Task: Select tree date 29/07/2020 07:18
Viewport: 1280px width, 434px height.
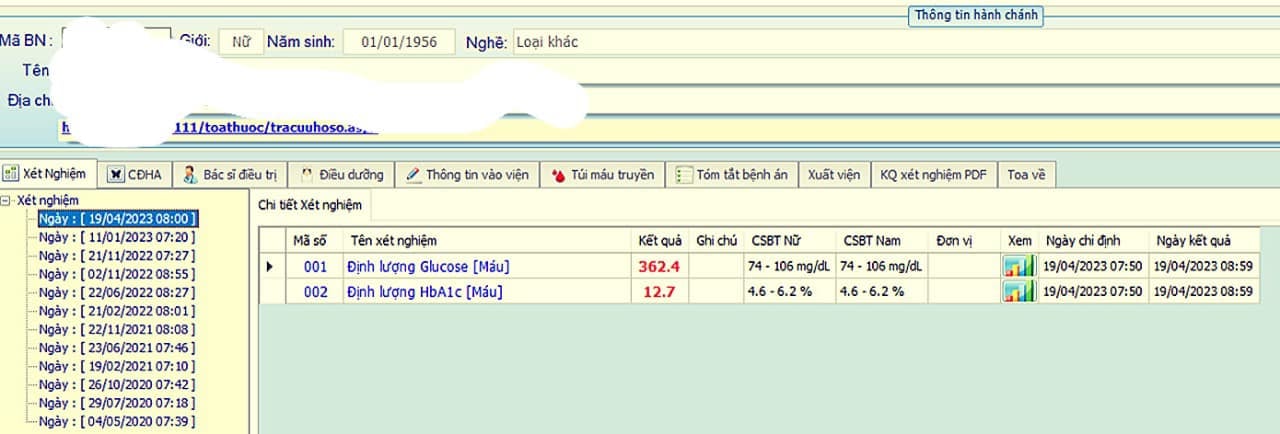Action: point(117,403)
